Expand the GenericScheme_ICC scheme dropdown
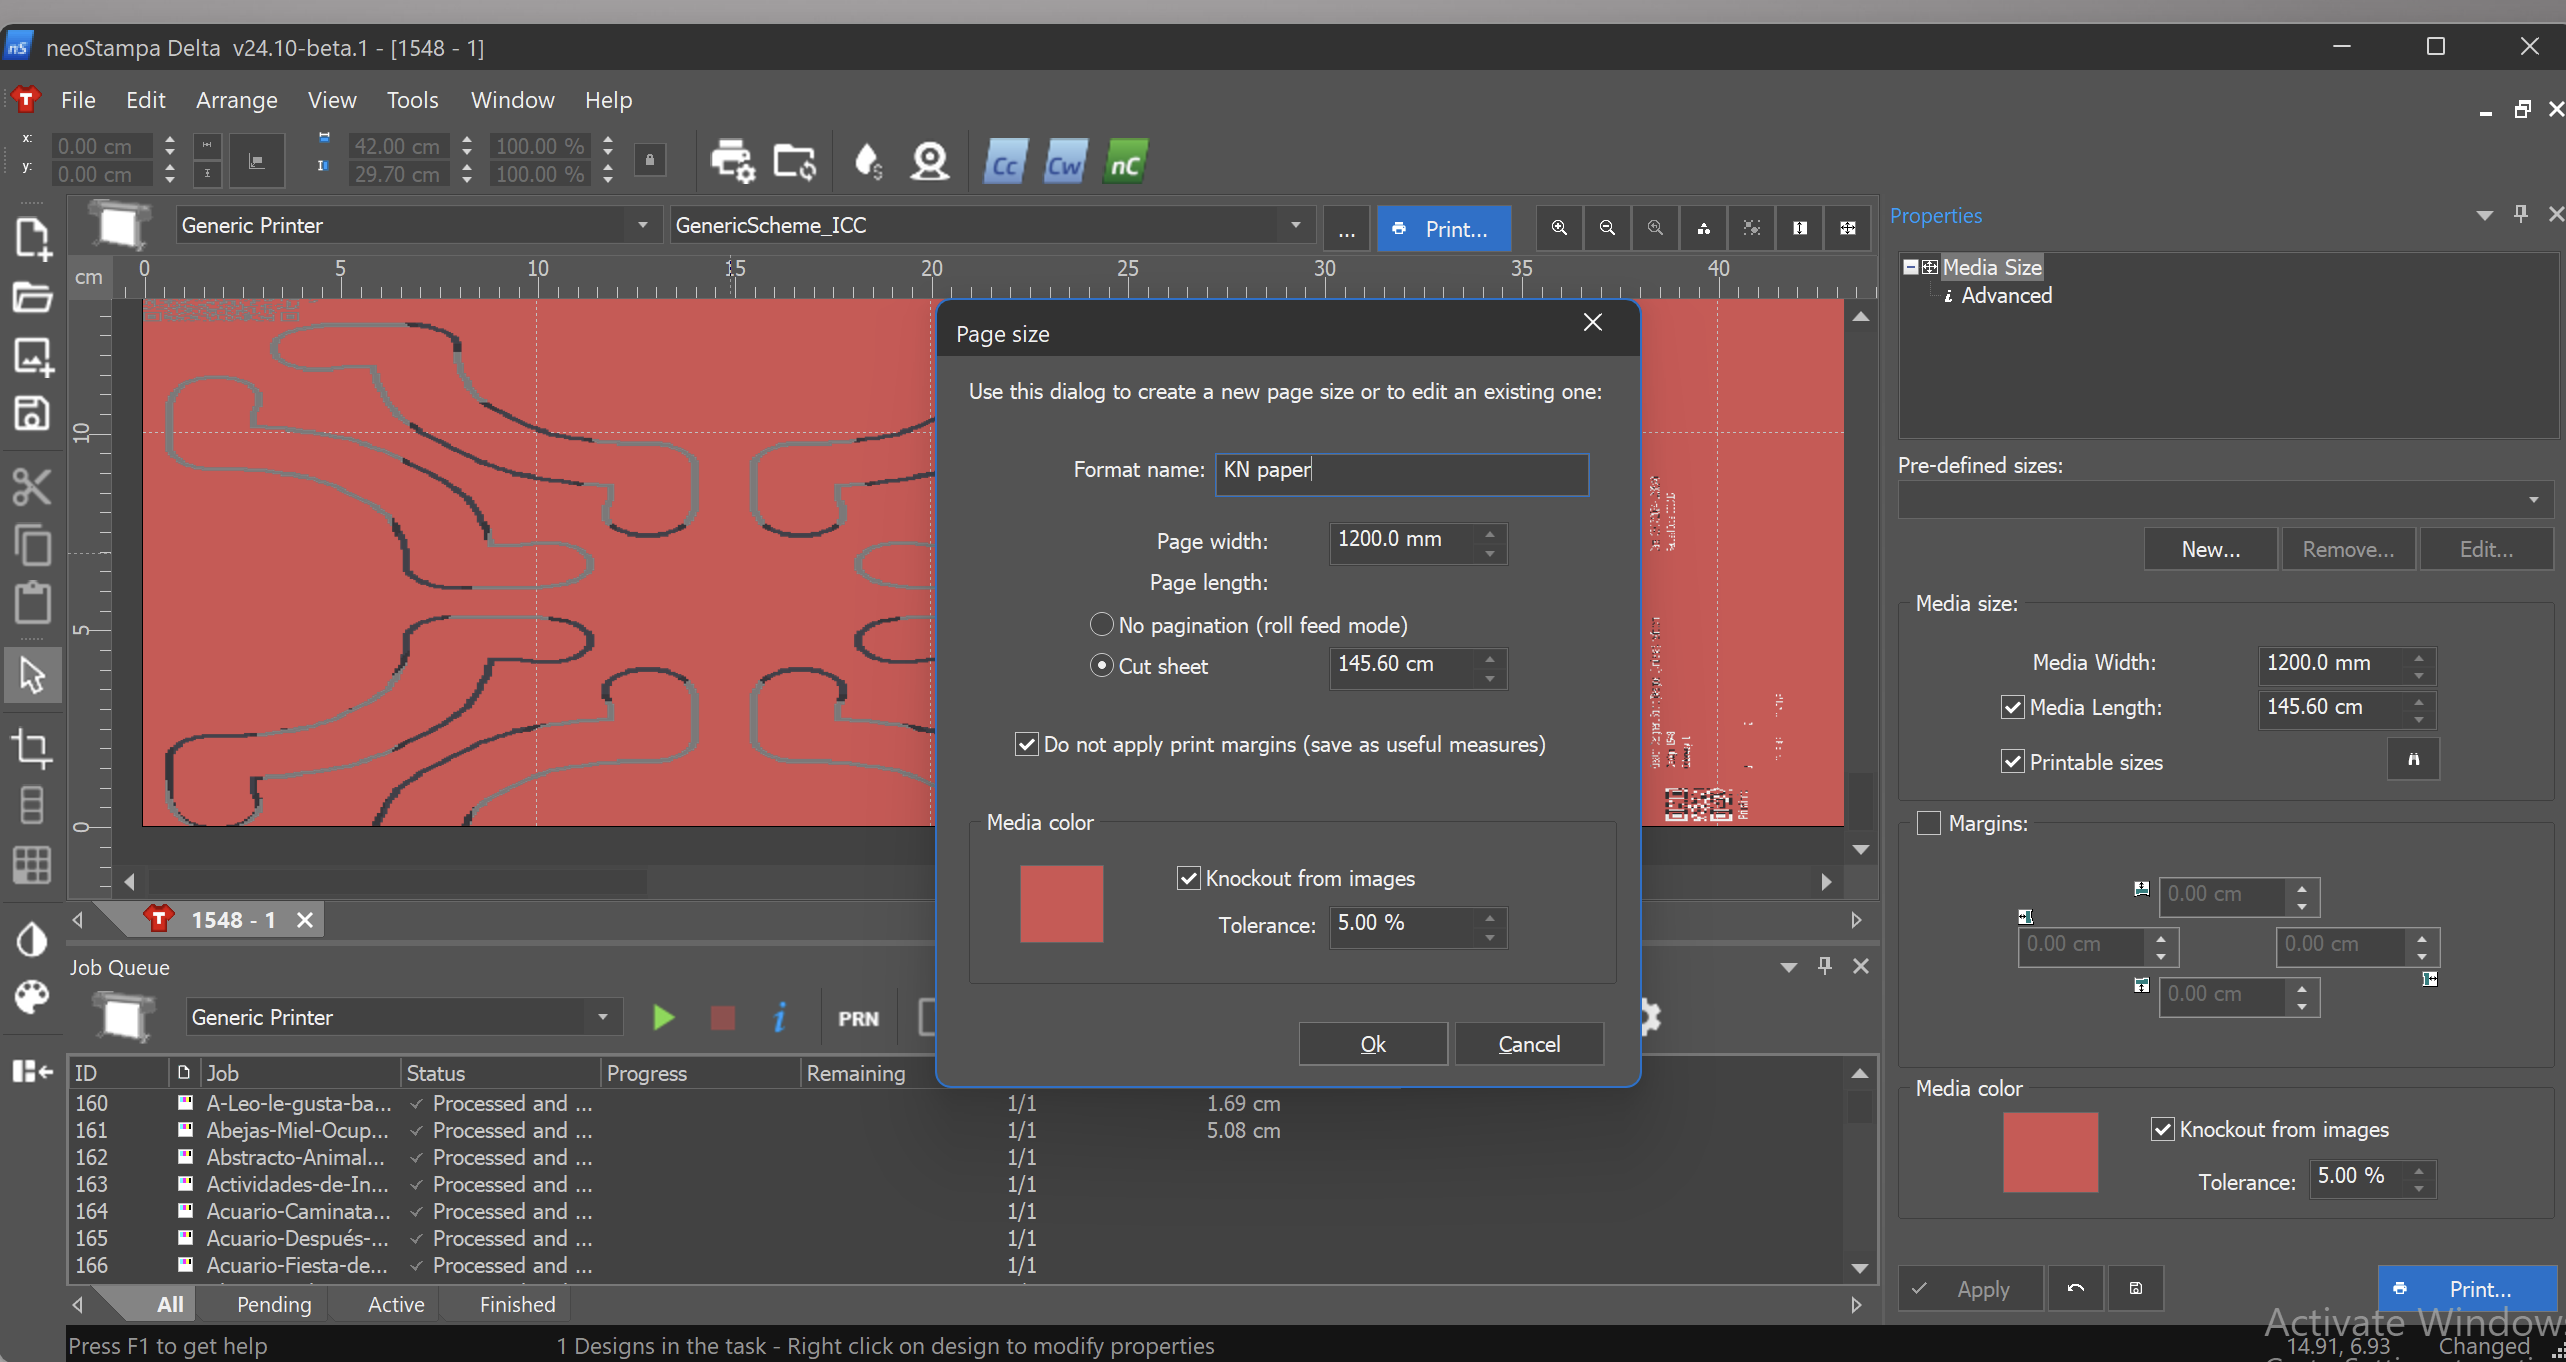Image resolution: width=2566 pixels, height=1362 pixels. (x=1295, y=225)
